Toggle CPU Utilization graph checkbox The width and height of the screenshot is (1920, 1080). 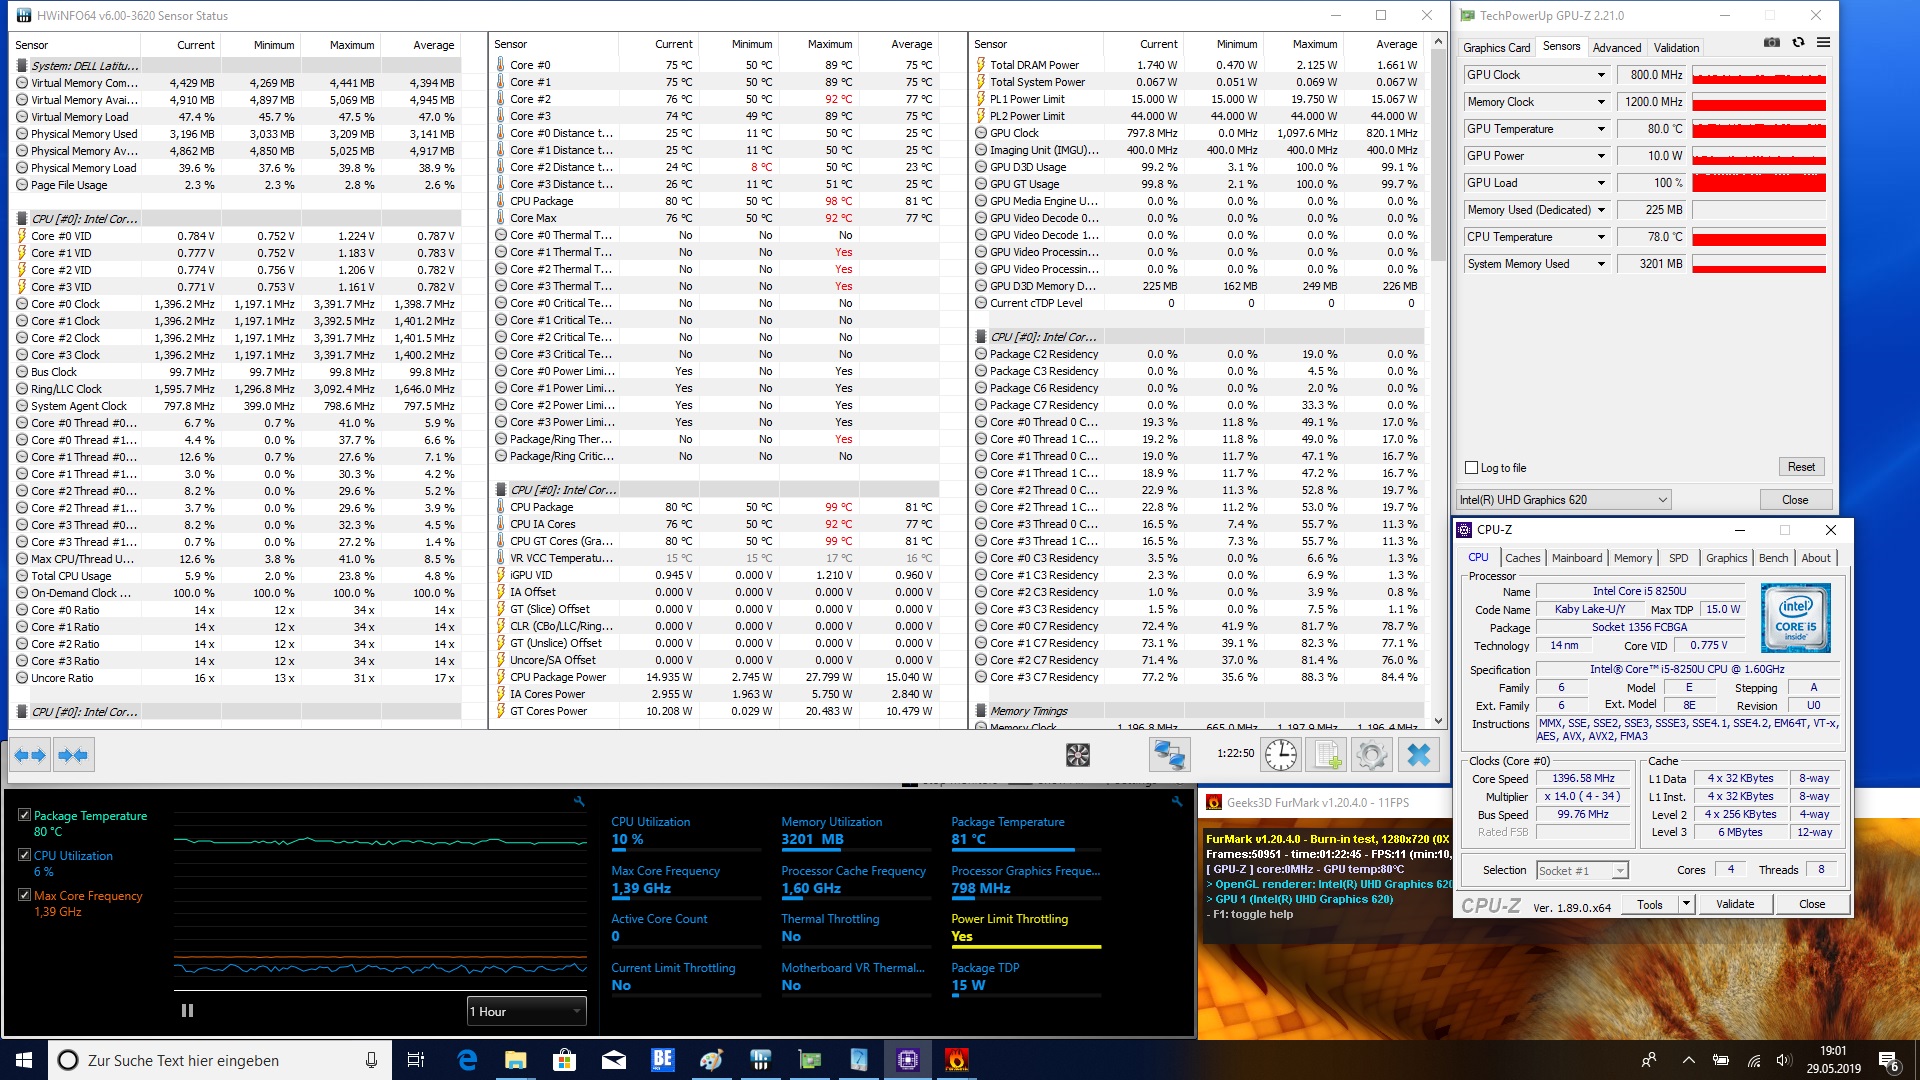24,855
